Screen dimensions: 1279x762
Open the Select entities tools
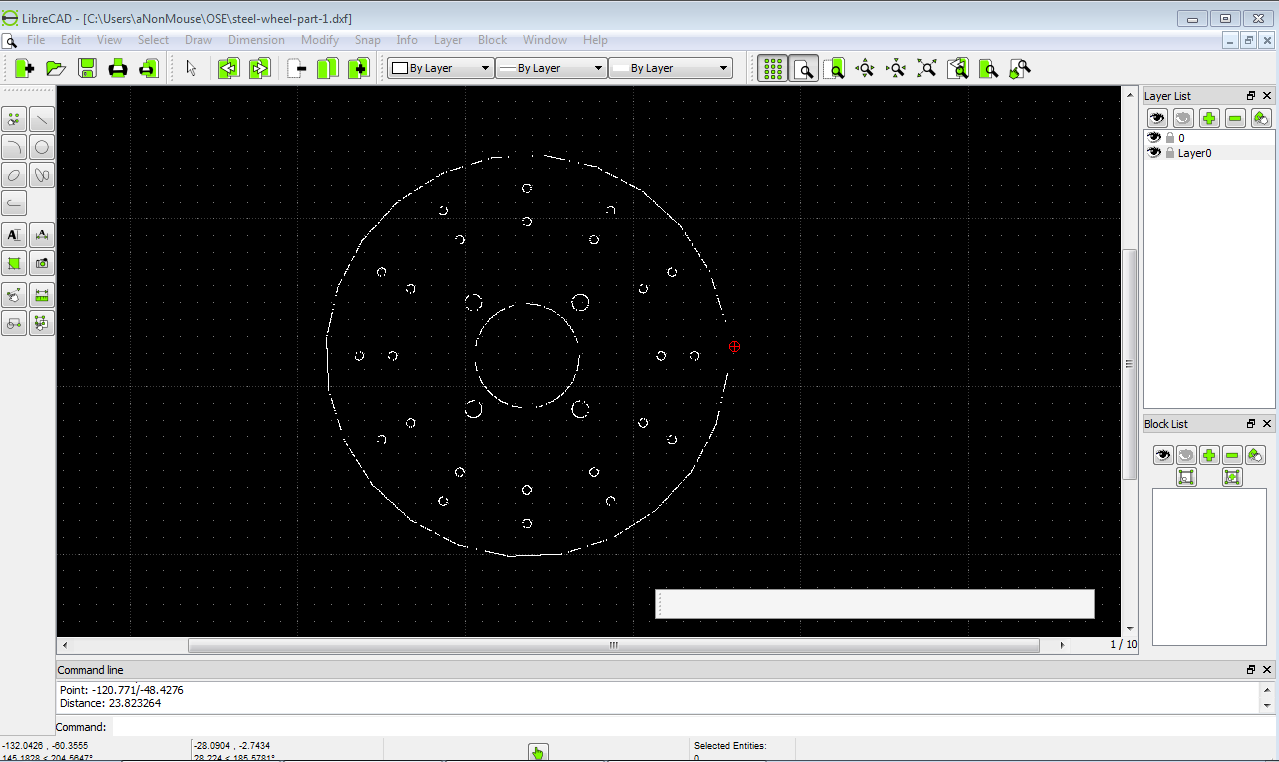pyautogui.click(x=42, y=322)
